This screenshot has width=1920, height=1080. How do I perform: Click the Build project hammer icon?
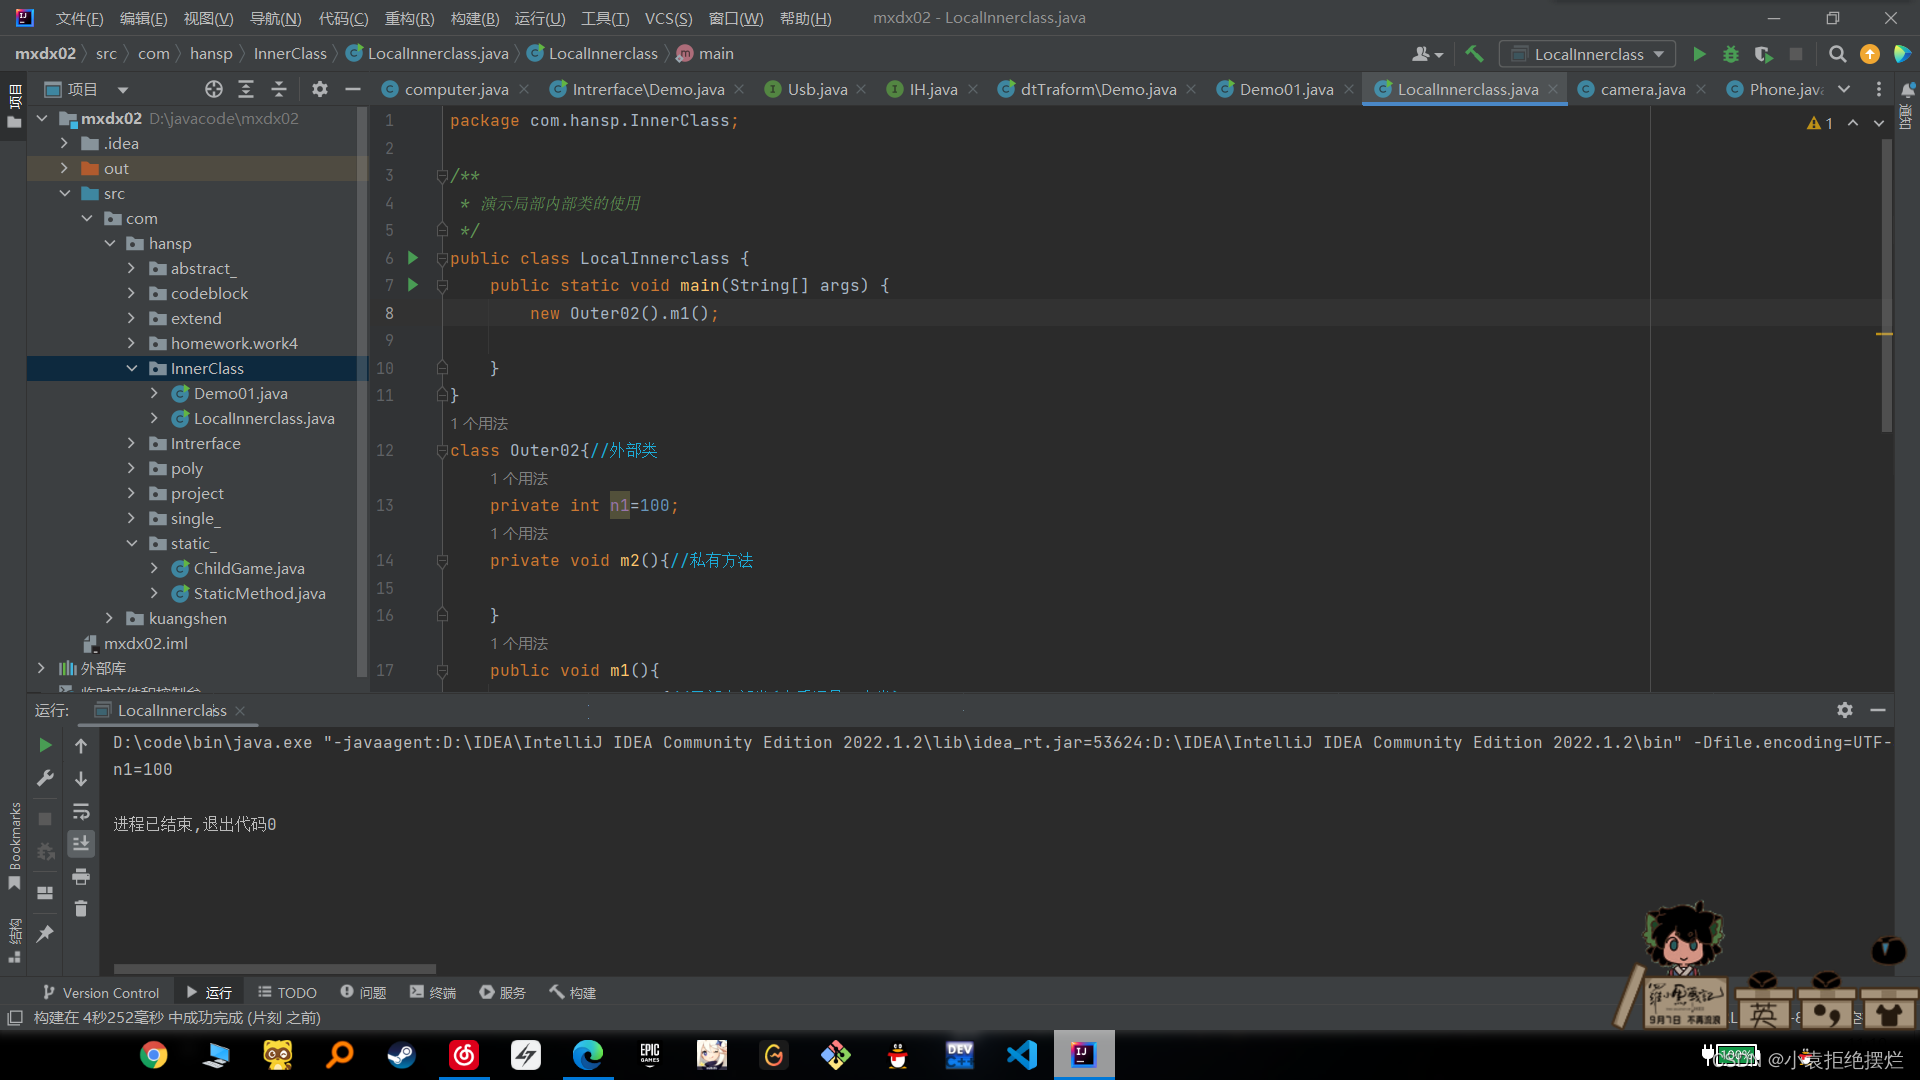click(1474, 54)
